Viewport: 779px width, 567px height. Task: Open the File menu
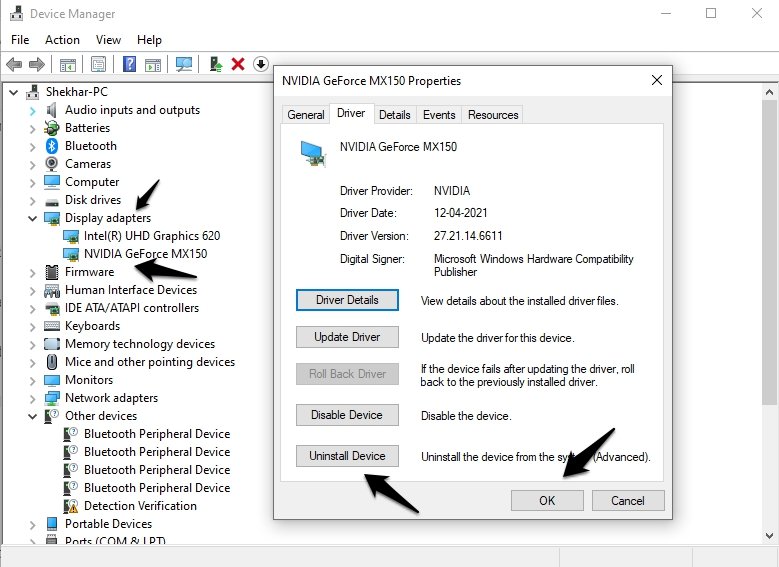coord(20,40)
